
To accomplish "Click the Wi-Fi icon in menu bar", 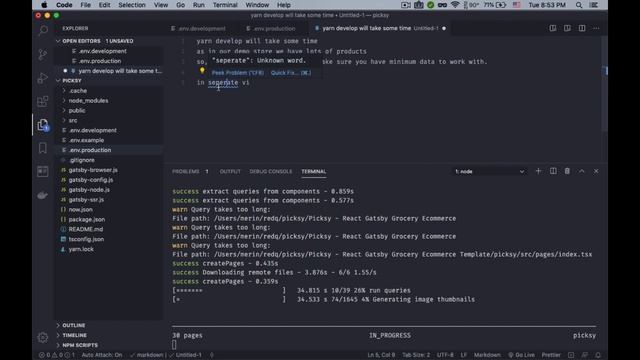I will (x=455, y=5).
